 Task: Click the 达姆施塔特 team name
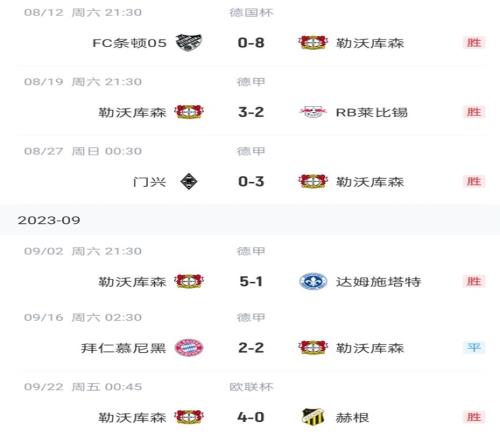point(378,282)
